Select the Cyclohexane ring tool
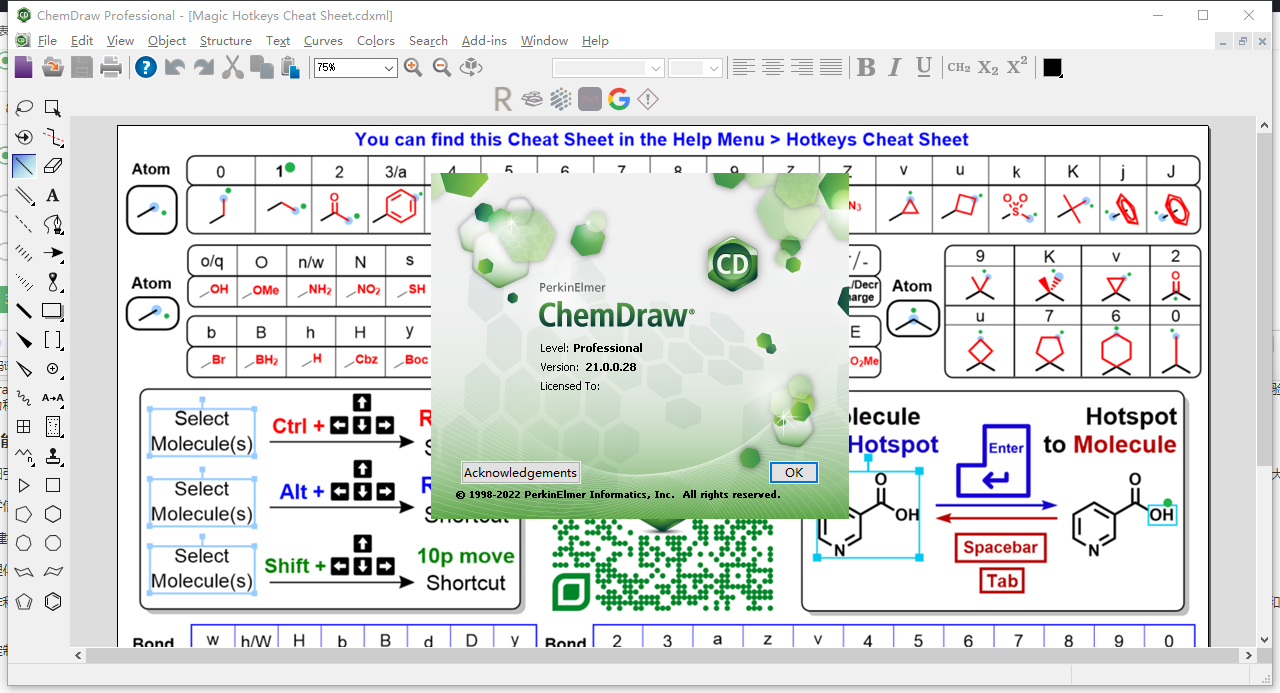This screenshot has height=693, width=1280. (53, 514)
